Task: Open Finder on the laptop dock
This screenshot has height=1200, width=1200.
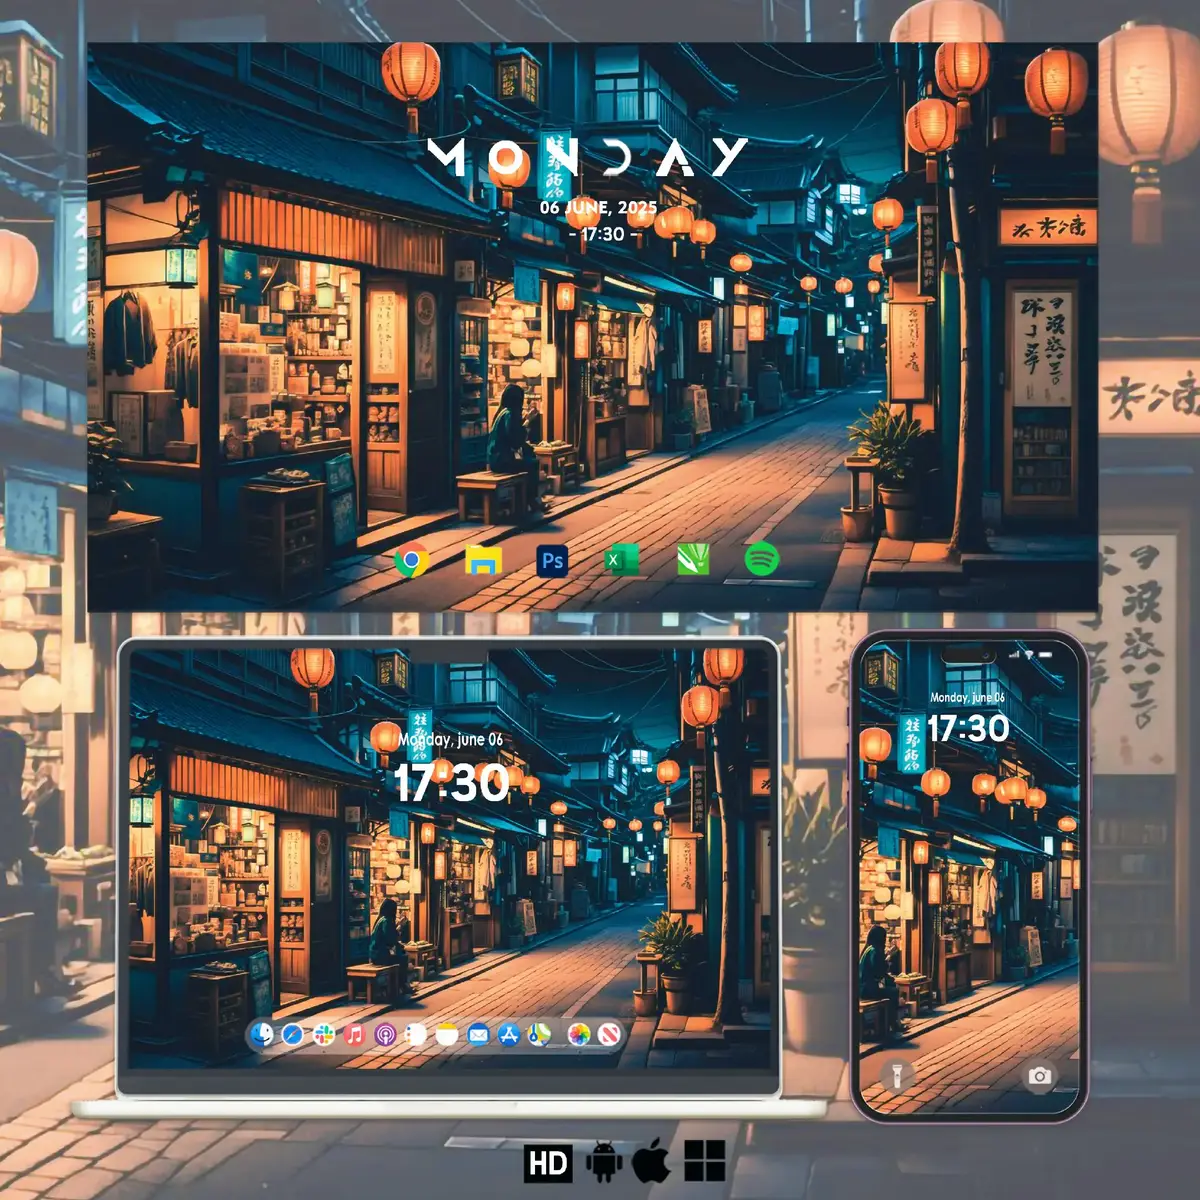Action: click(261, 1036)
